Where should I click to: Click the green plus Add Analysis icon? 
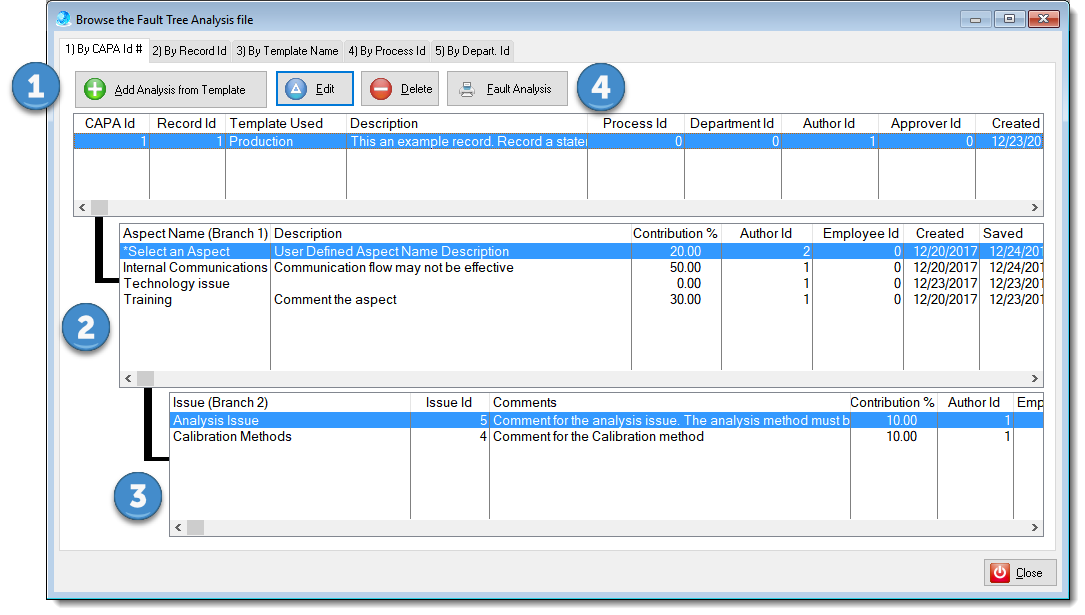[95, 89]
